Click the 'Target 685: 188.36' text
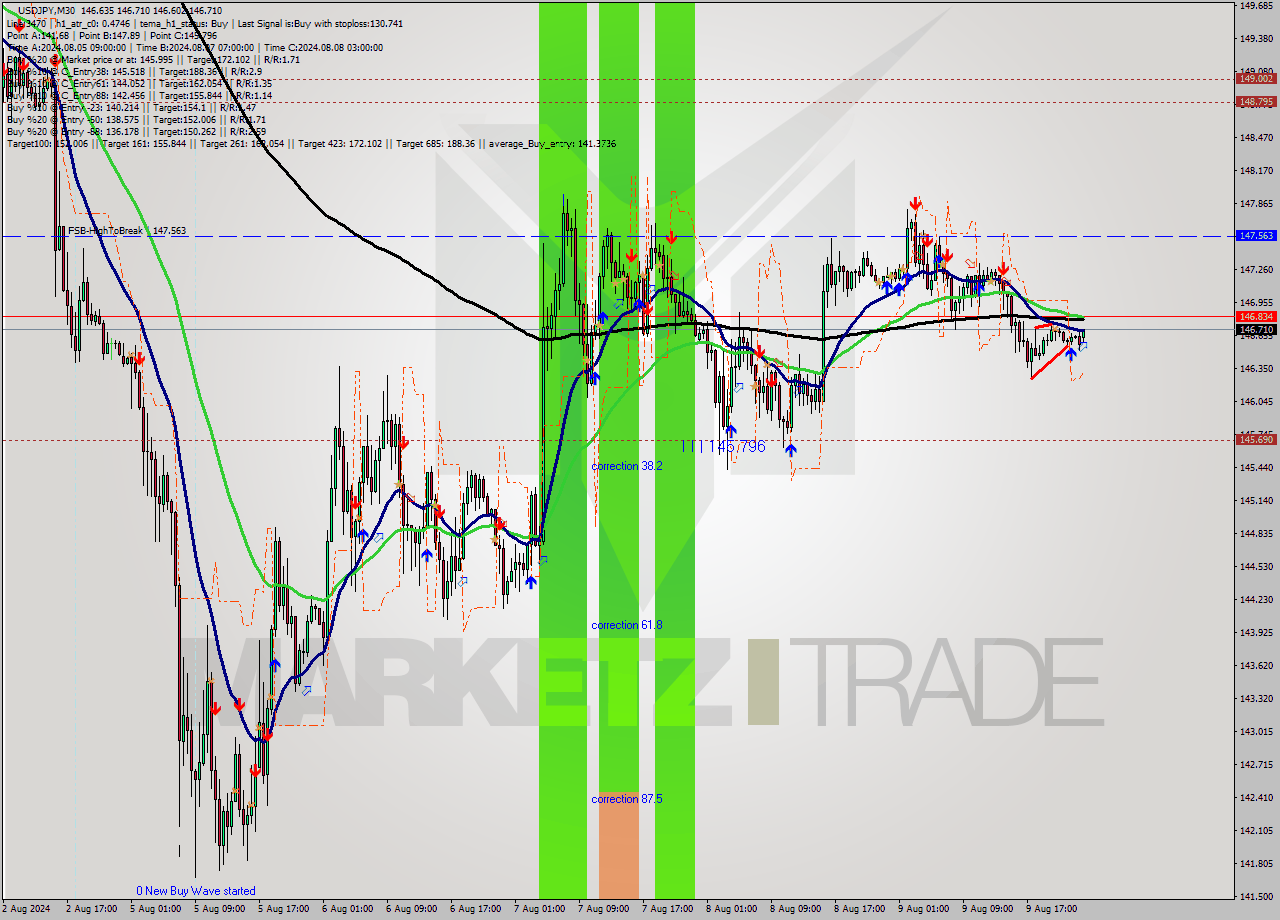This screenshot has width=1280, height=920. (x=435, y=144)
